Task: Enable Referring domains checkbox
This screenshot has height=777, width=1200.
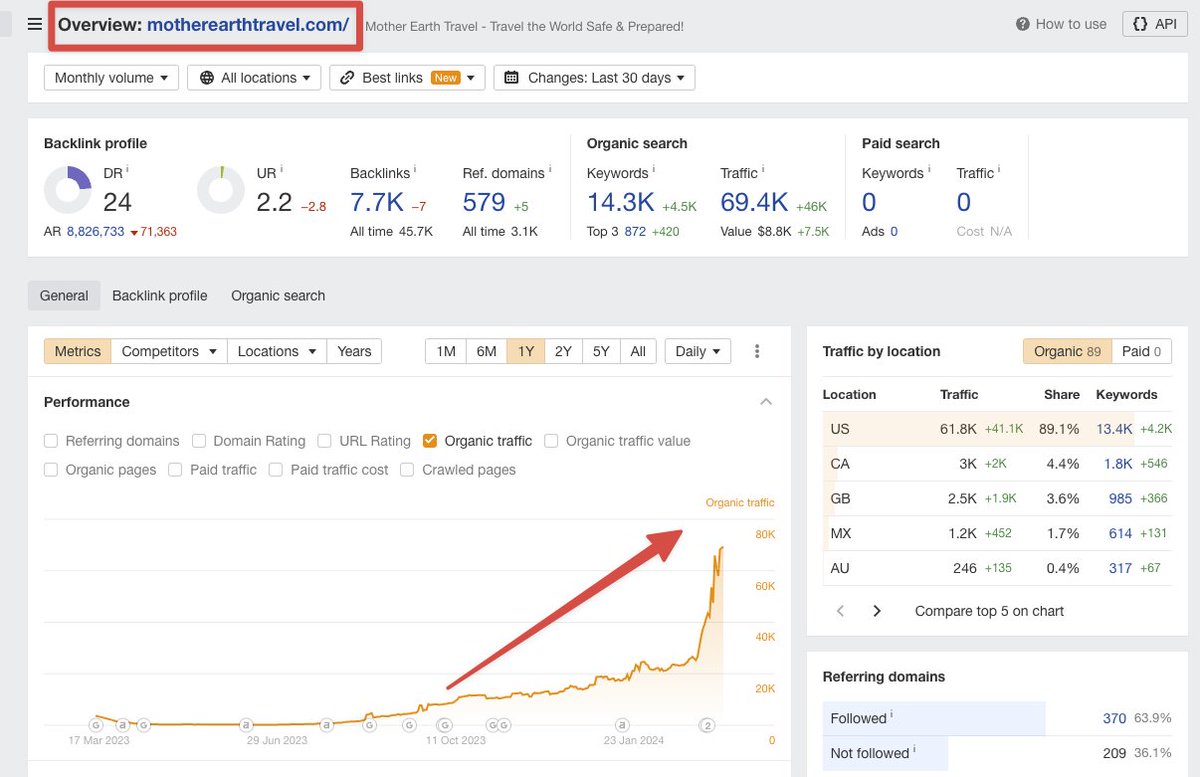Action: pos(51,441)
